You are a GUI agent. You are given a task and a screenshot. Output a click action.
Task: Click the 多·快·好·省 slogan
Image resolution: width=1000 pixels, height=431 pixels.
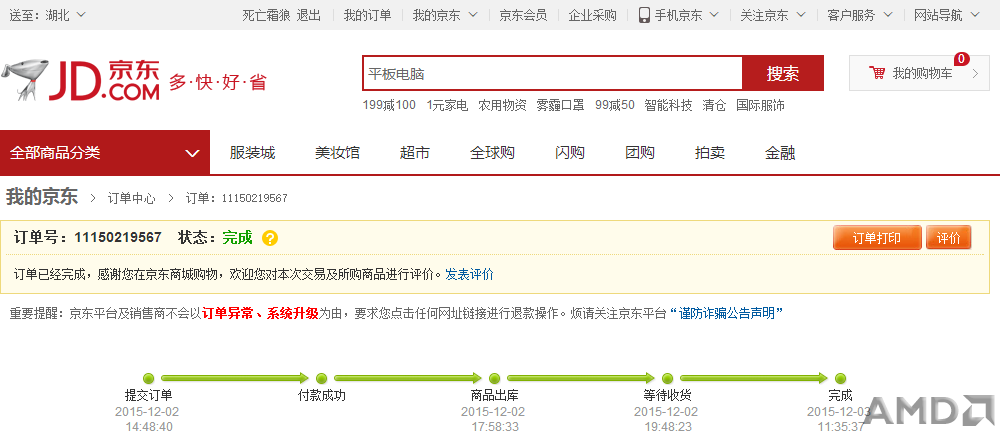click(x=217, y=82)
